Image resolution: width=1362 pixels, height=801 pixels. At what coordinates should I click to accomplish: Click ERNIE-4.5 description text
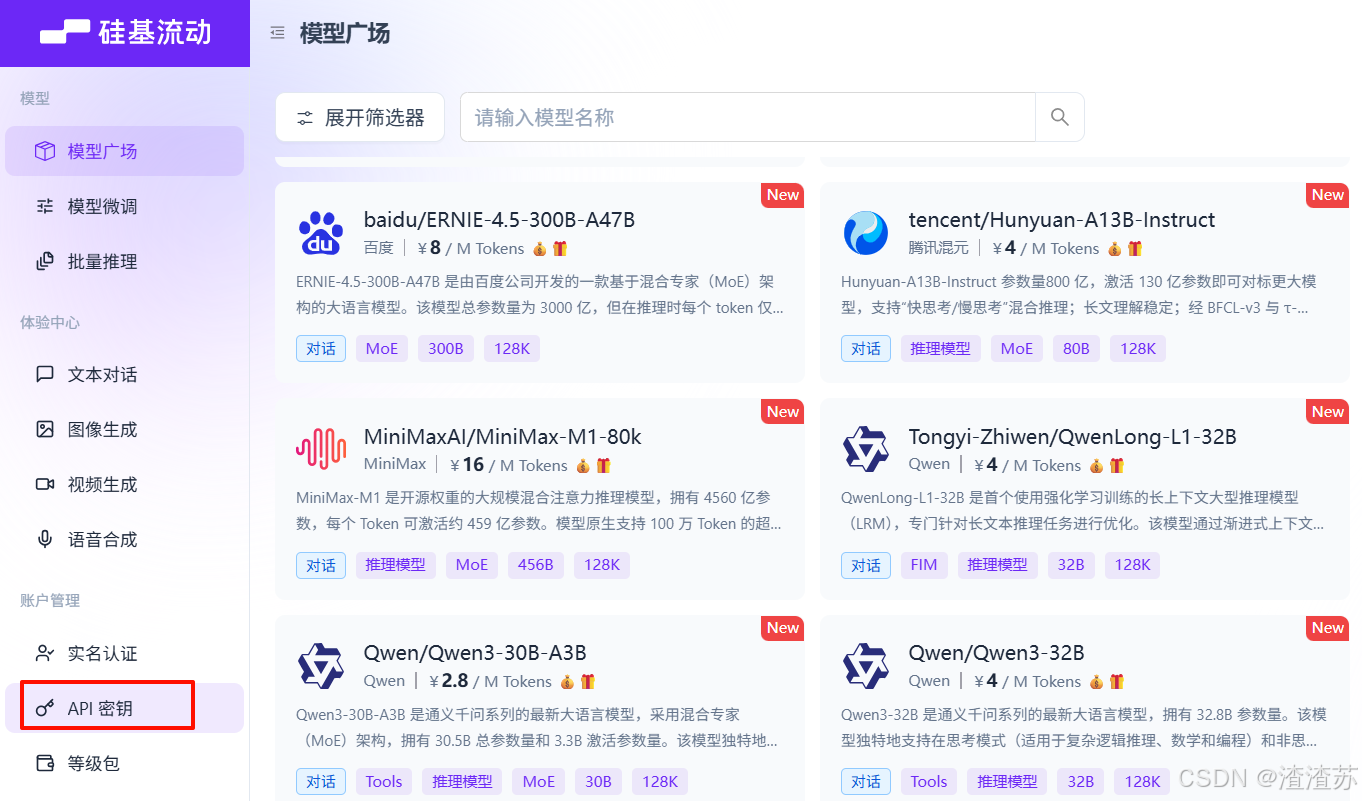click(540, 294)
